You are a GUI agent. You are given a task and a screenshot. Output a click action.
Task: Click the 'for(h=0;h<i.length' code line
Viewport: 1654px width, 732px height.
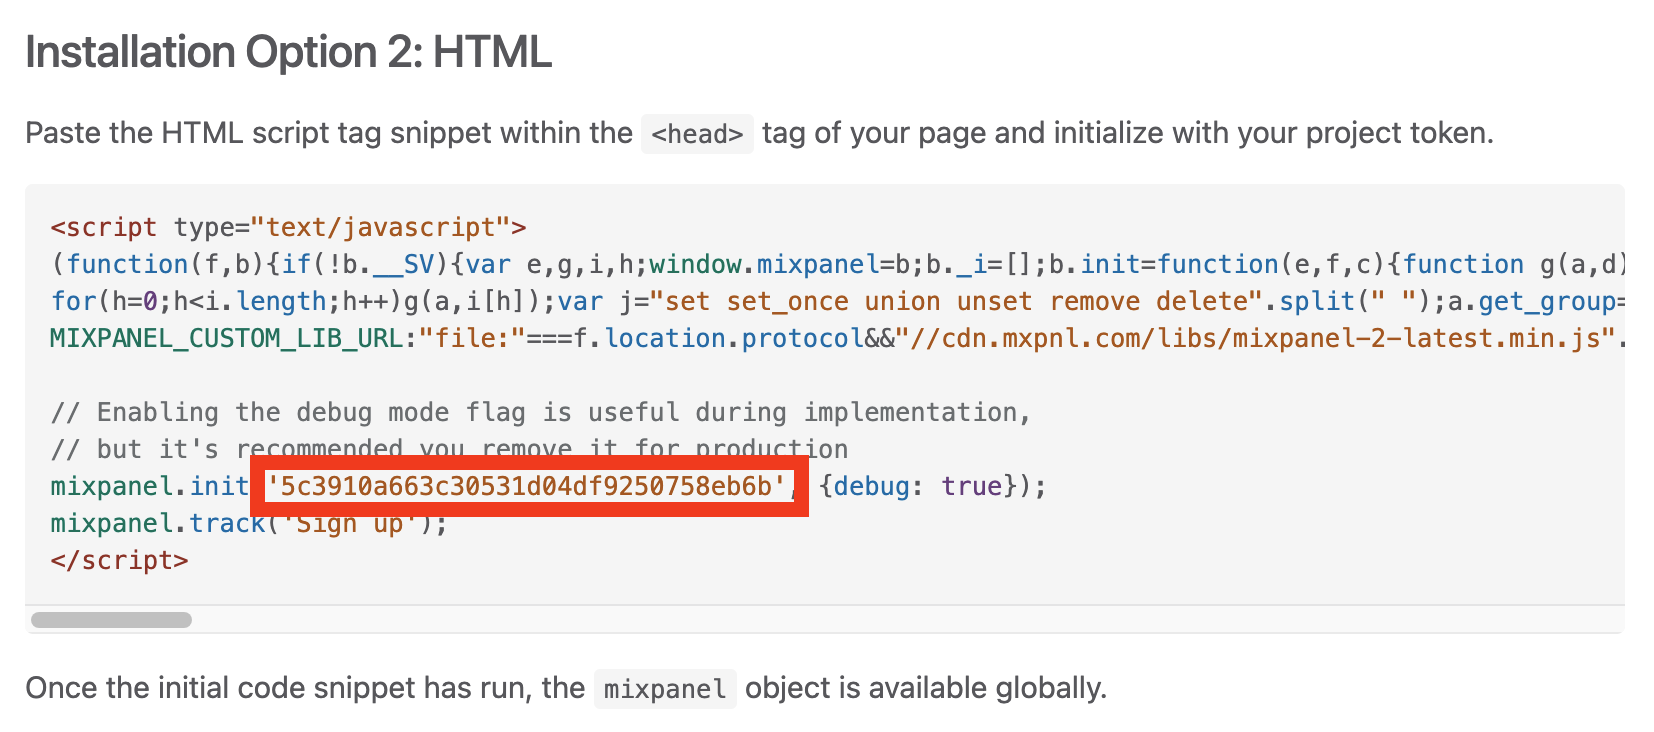837,301
